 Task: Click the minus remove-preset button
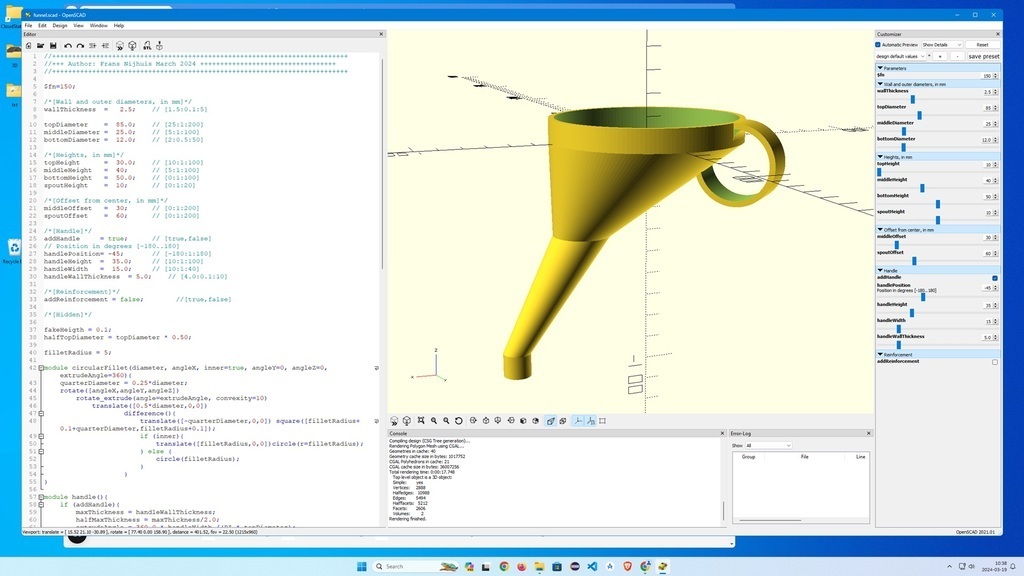point(957,56)
